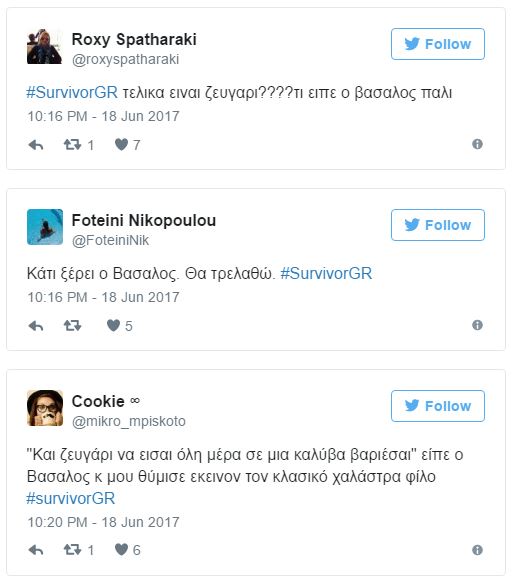Open Cookie's profile avatar
530x586 pixels.
point(45,408)
